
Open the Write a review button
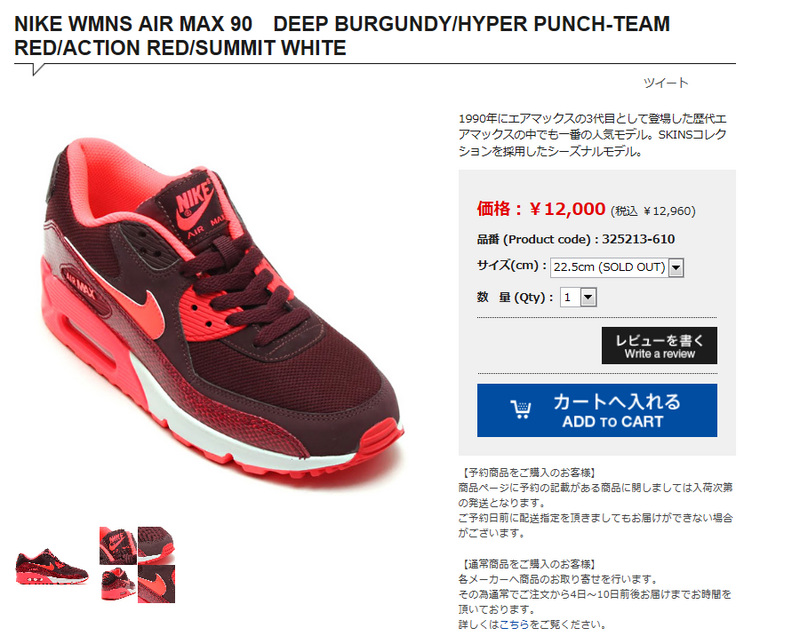coord(659,345)
